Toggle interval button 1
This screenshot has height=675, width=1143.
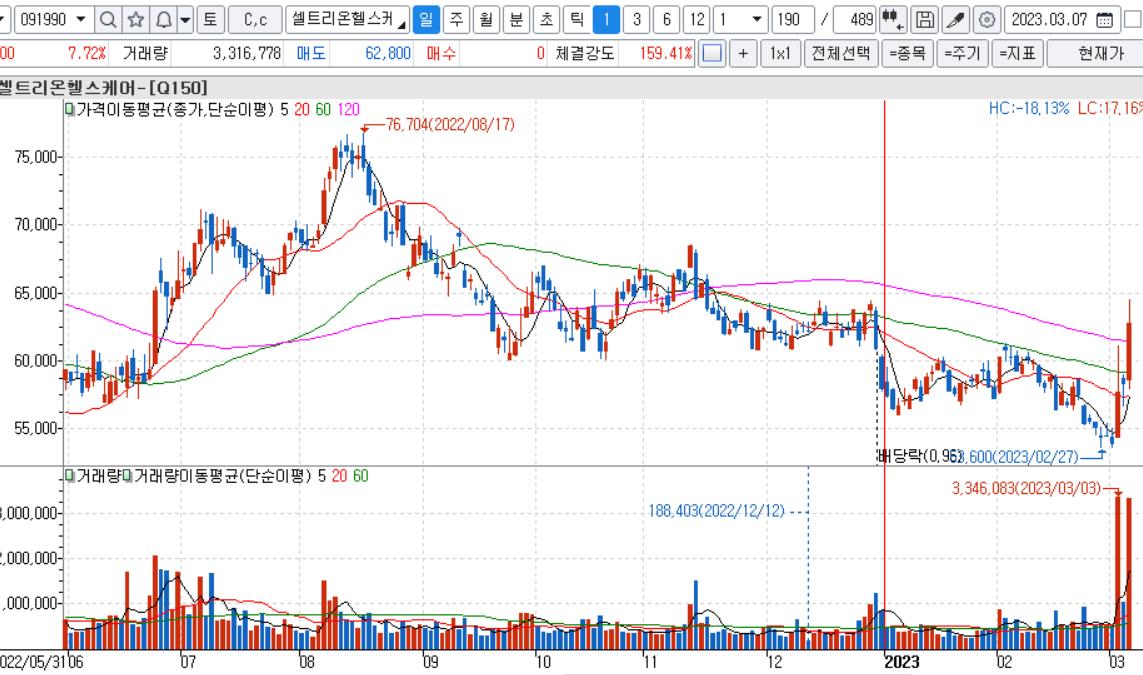tap(606, 20)
